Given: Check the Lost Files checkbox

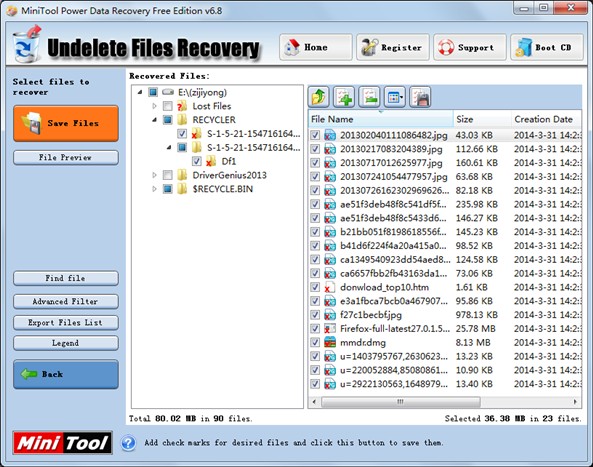Looking at the screenshot, I should point(168,106).
